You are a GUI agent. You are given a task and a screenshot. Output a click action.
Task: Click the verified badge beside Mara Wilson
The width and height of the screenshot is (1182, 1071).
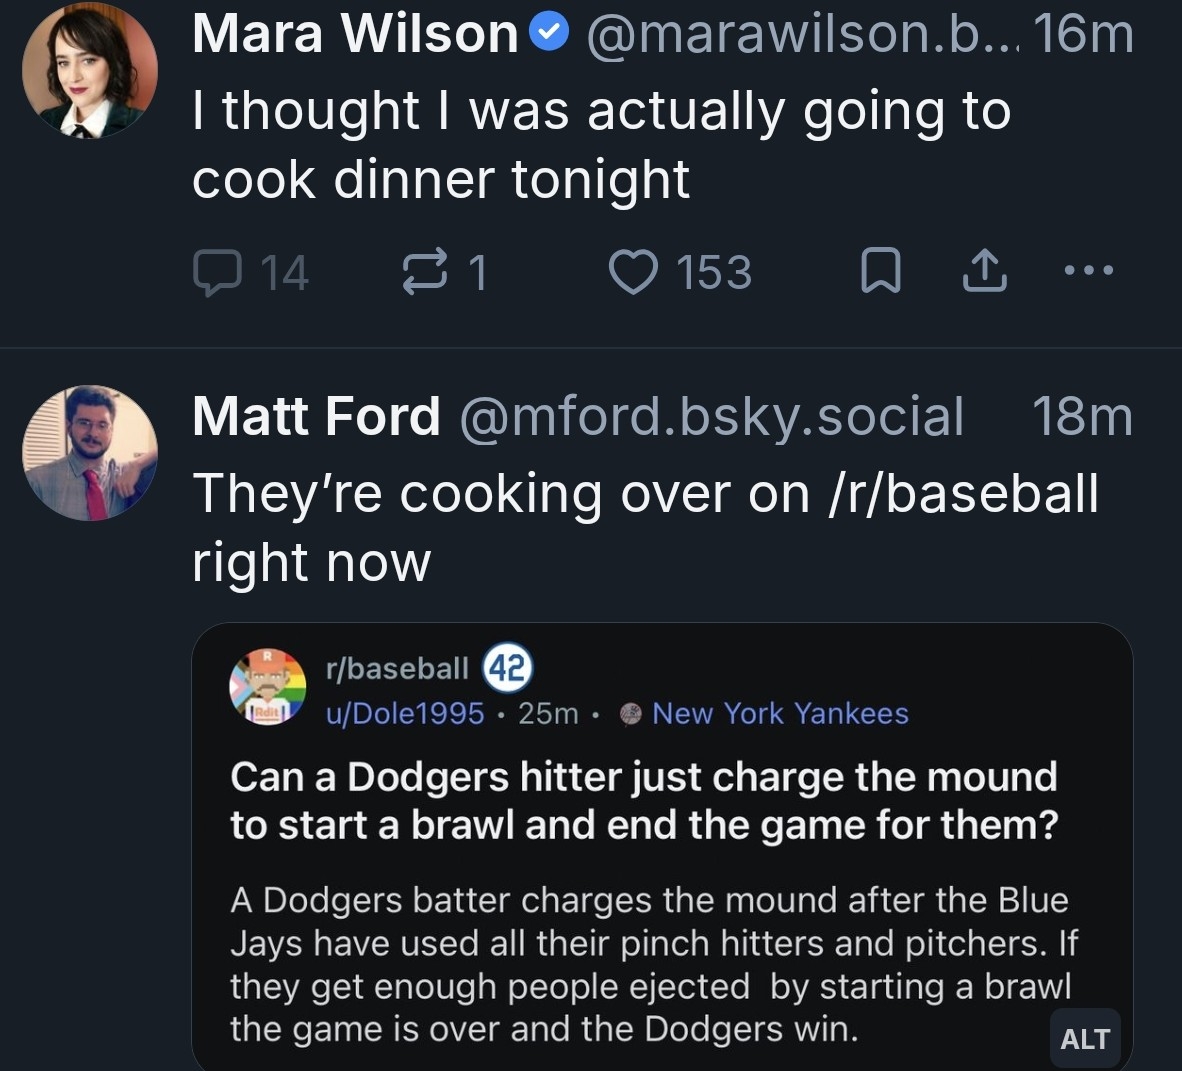point(548,33)
